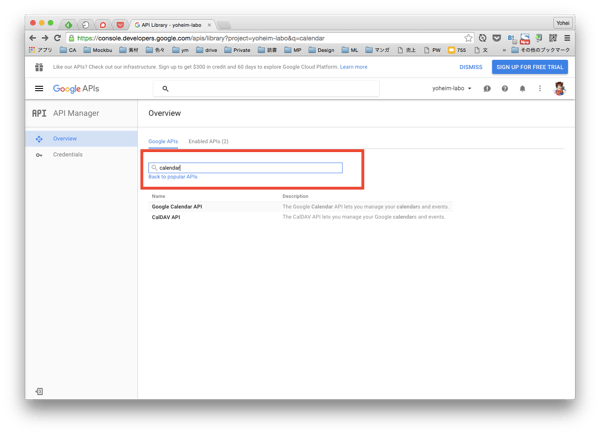Select the Google APIs tab

pos(163,141)
